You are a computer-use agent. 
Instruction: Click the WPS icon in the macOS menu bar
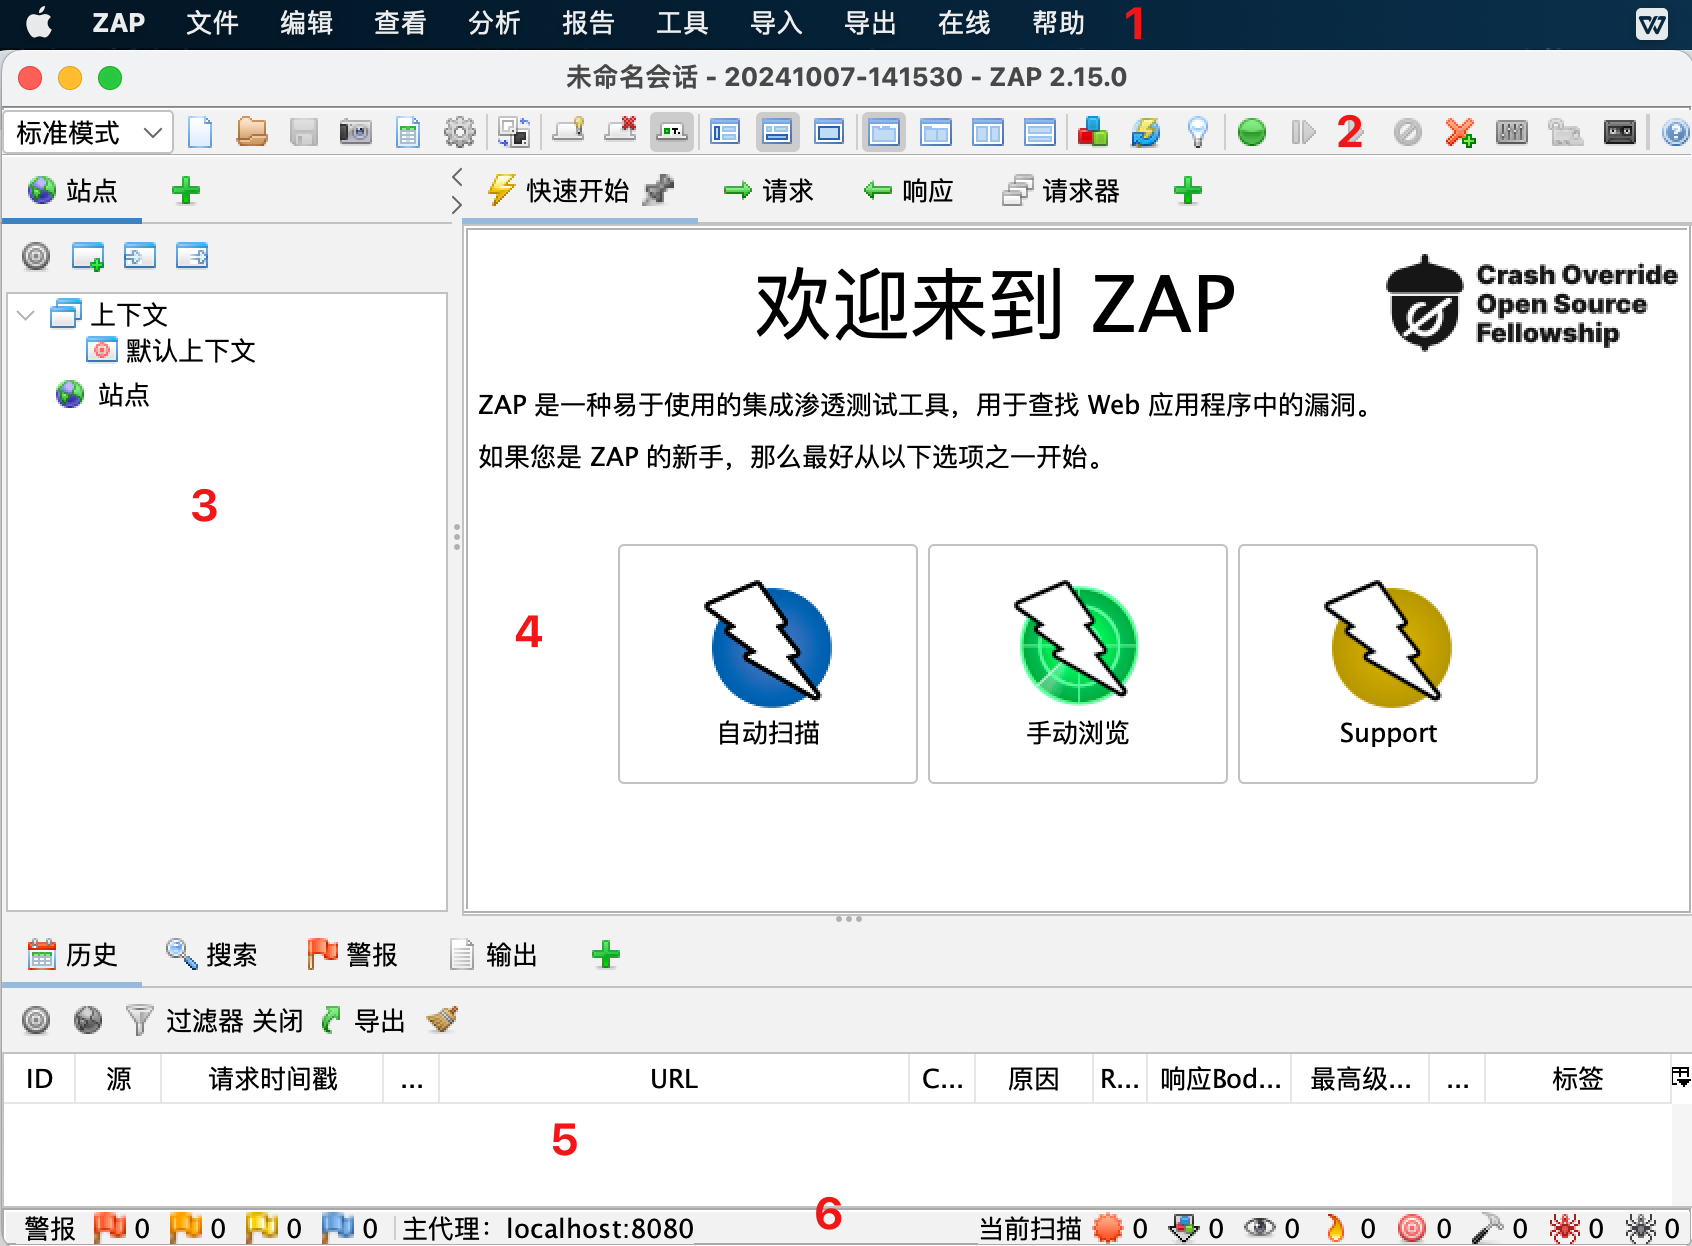pos(1651,24)
